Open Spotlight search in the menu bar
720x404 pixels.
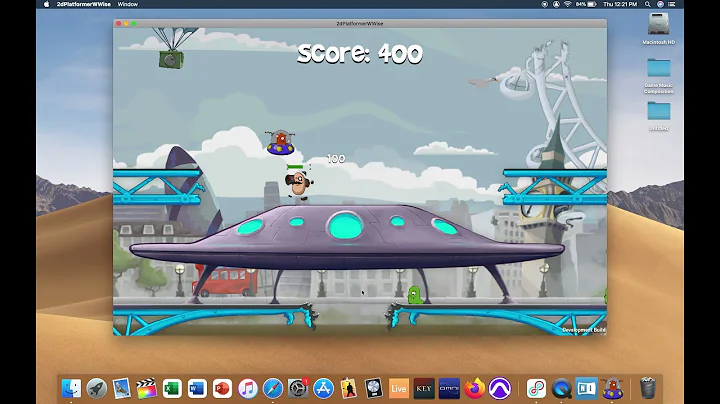pyautogui.click(x=647, y=4)
